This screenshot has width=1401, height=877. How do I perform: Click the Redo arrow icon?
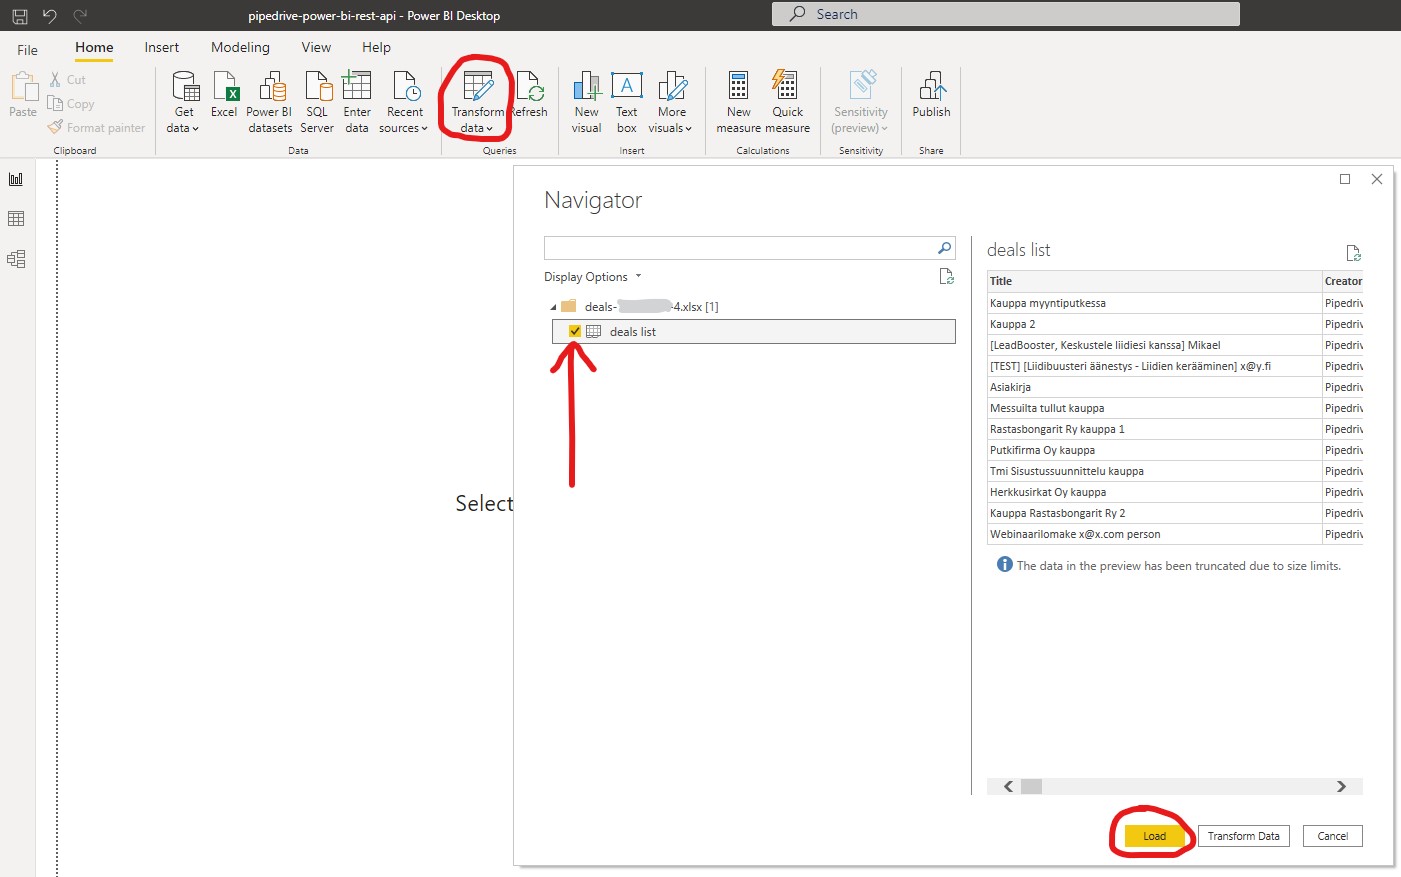[80, 15]
